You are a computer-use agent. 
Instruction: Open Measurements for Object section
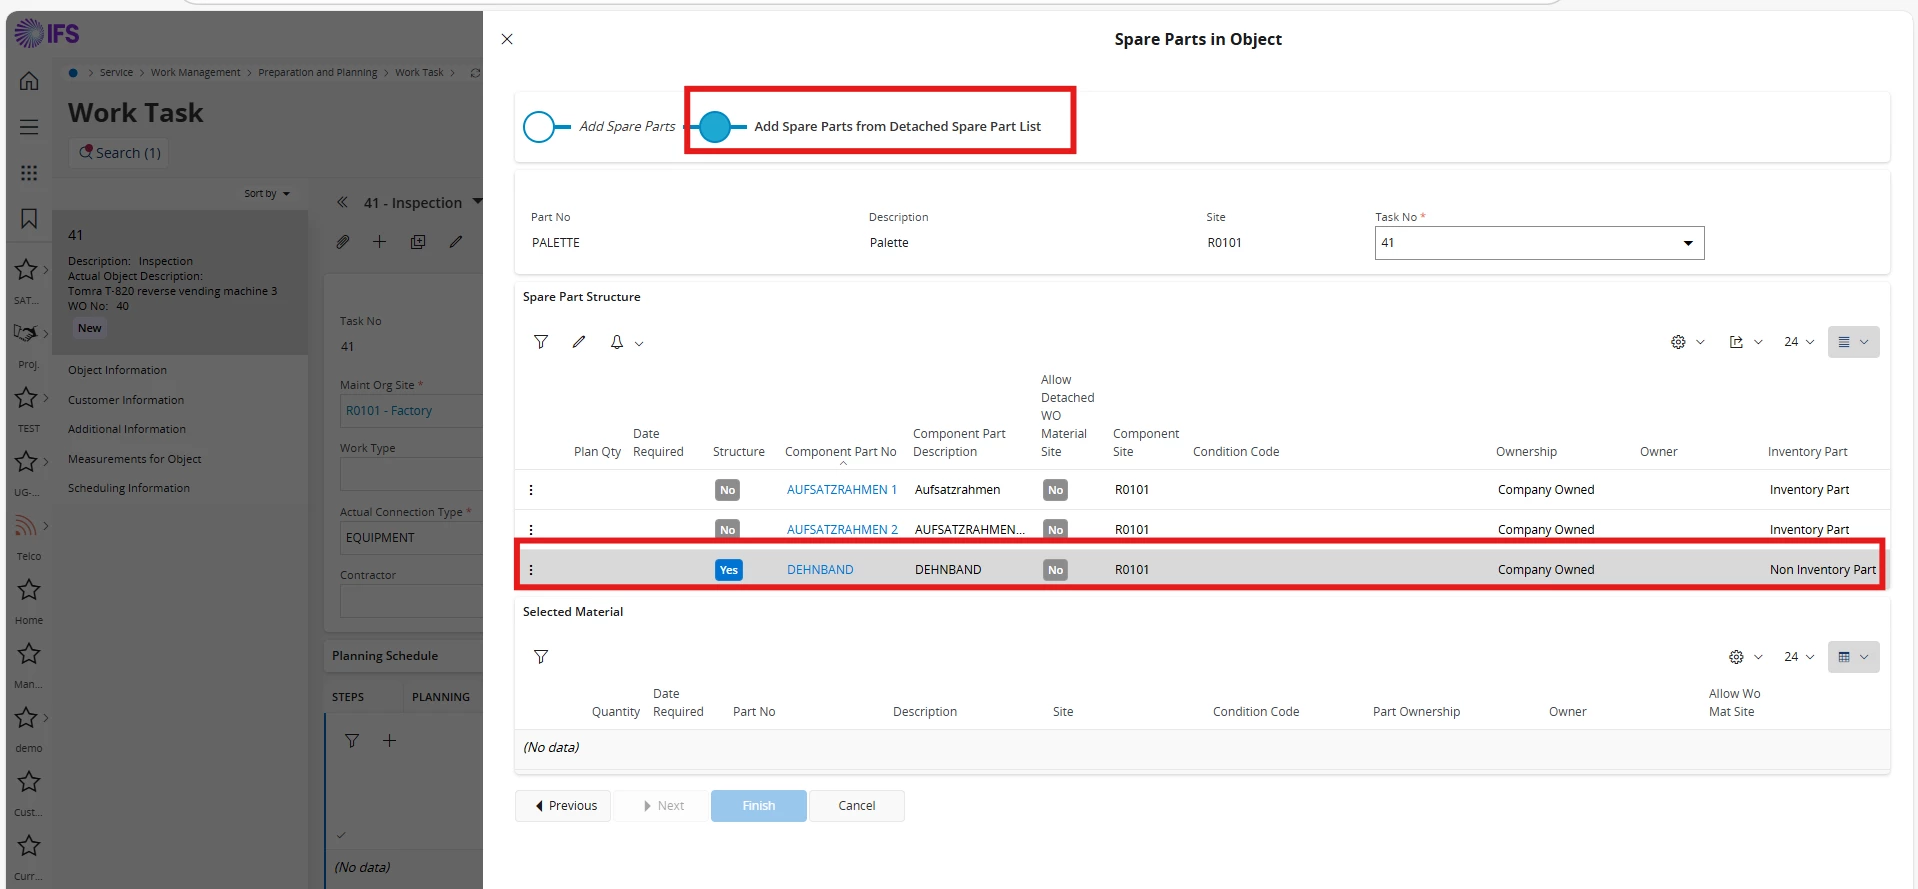[135, 459]
